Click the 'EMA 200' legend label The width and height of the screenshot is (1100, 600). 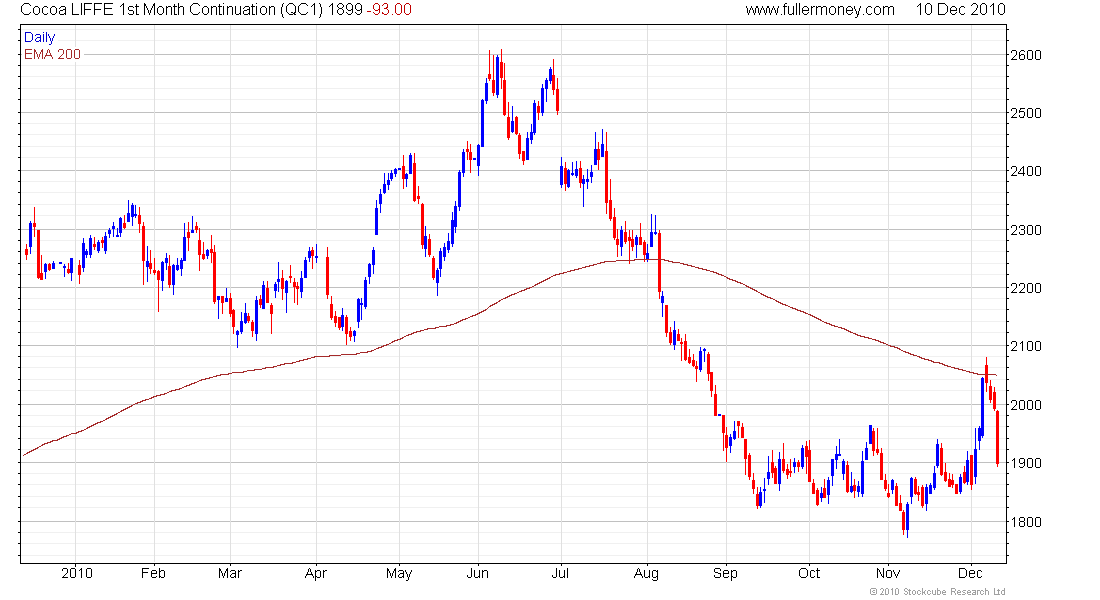click(x=53, y=54)
